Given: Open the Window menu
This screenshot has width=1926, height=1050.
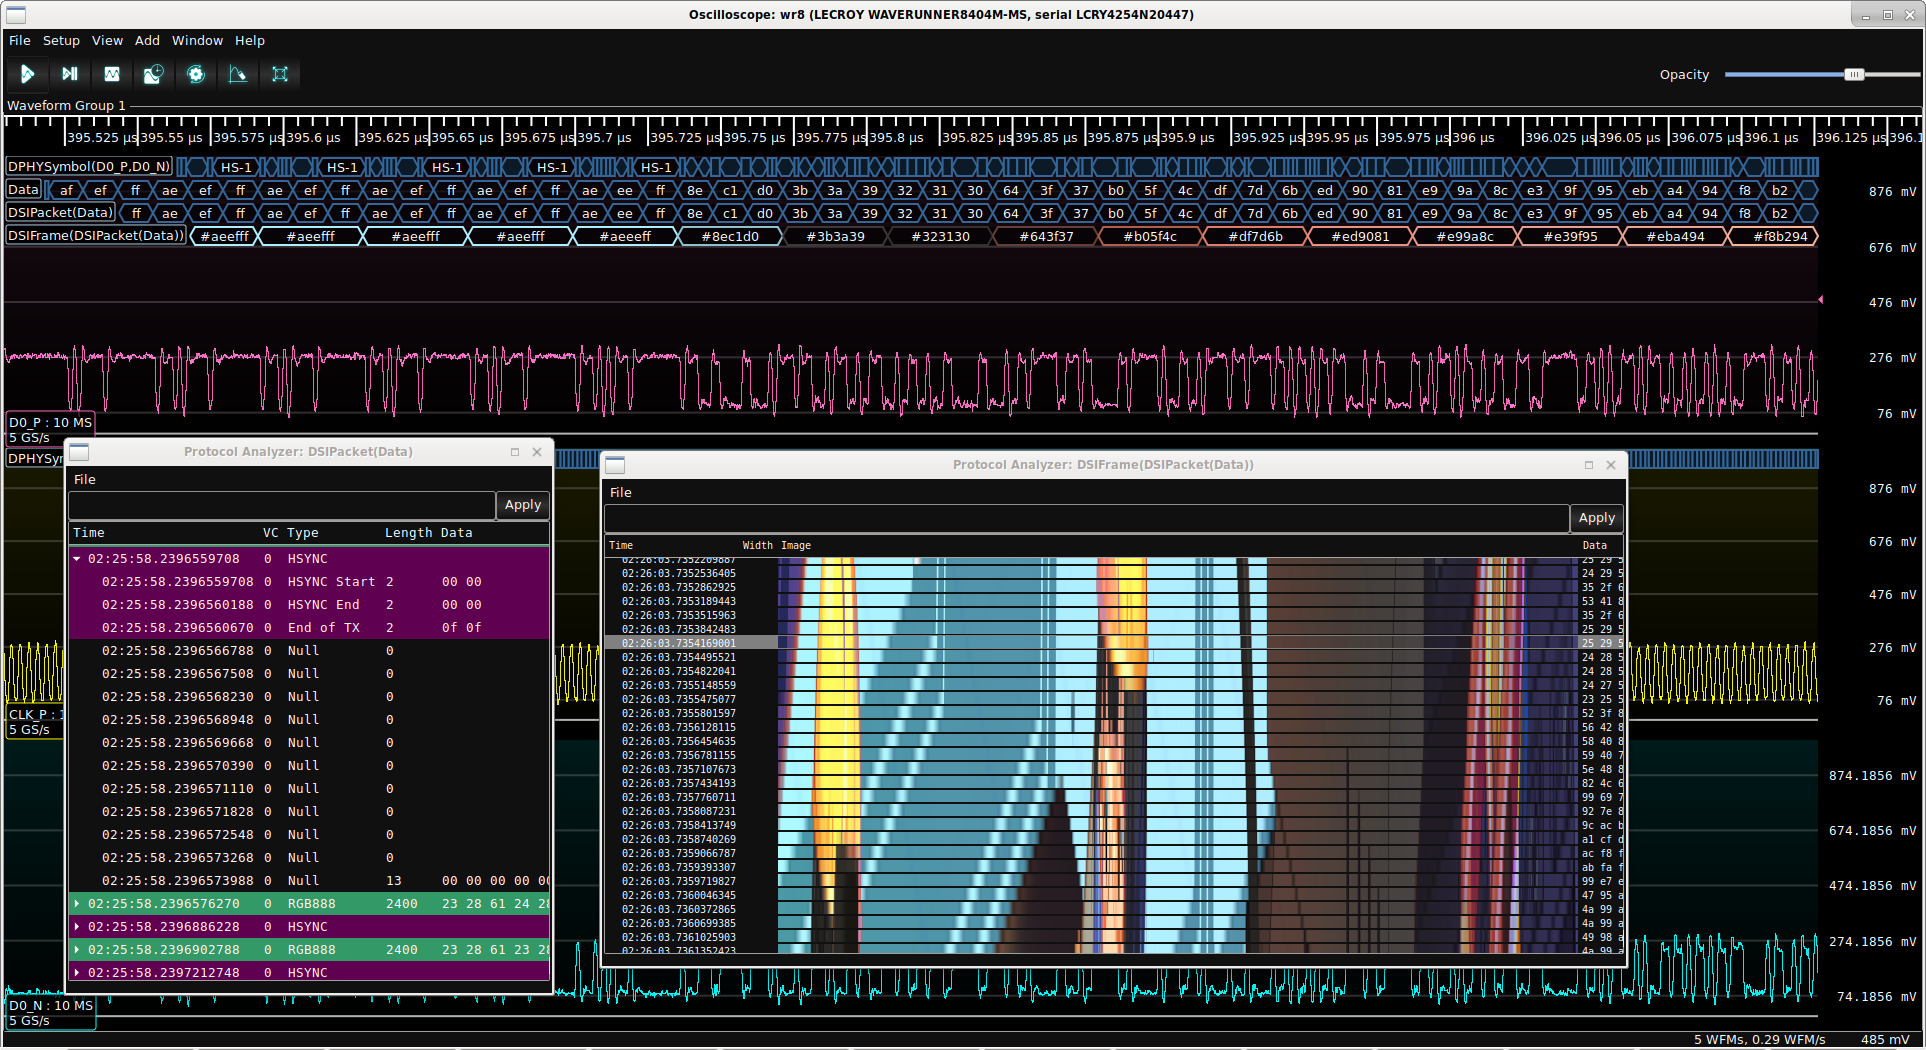Looking at the screenshot, I should tap(197, 41).
